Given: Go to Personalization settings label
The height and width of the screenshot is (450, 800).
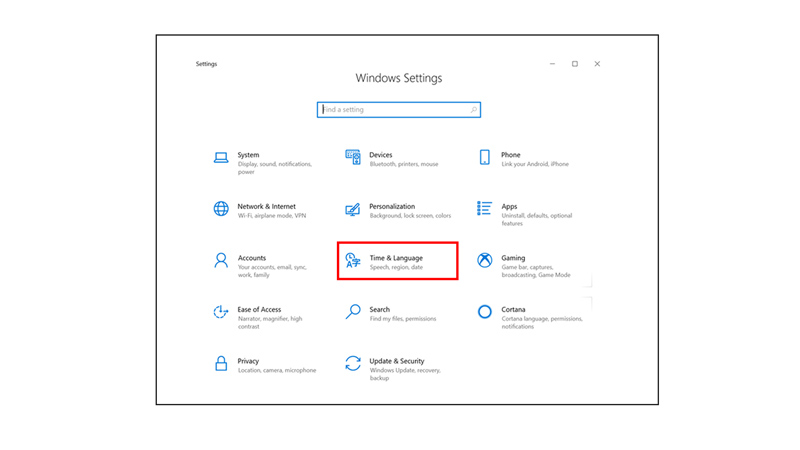Looking at the screenshot, I should [392, 207].
